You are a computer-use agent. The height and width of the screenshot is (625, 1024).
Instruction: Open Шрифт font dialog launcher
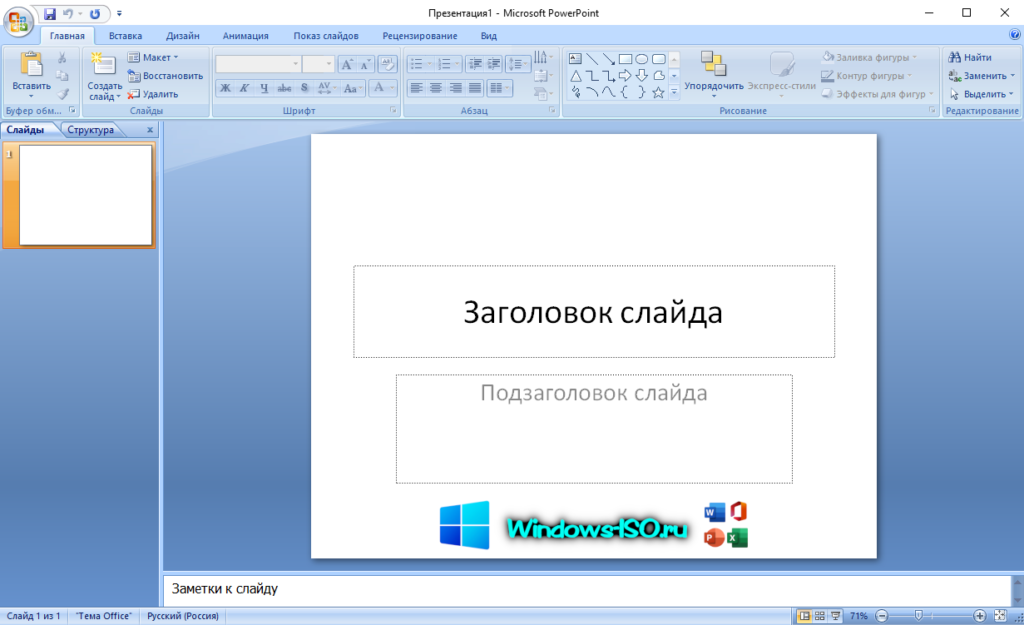pyautogui.click(x=393, y=110)
